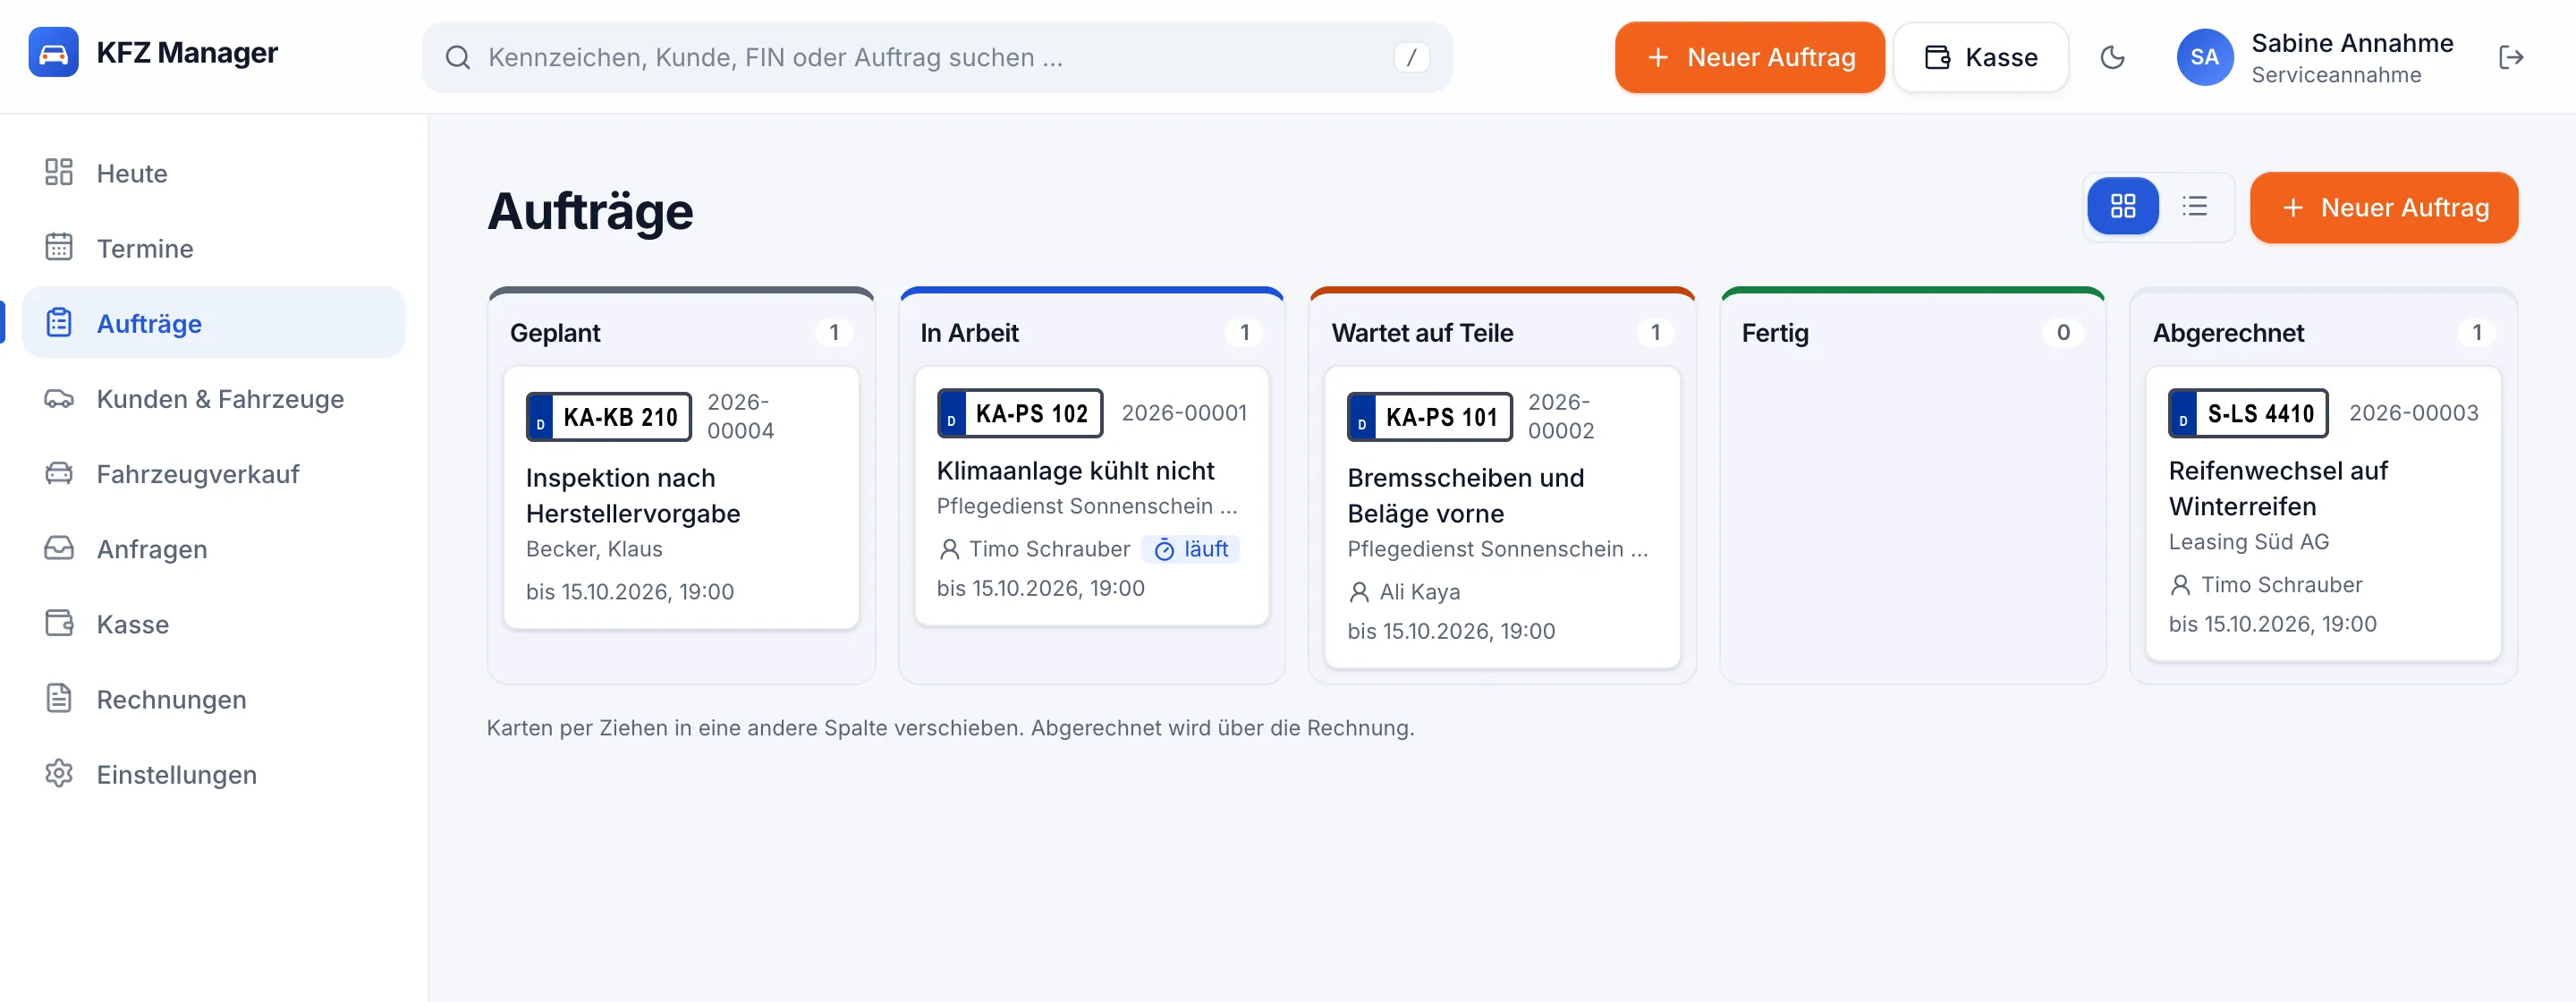Viewport: 2576px width, 1002px height.
Task: Click the Ali Kaya mechanic name
Action: pyautogui.click(x=1419, y=592)
